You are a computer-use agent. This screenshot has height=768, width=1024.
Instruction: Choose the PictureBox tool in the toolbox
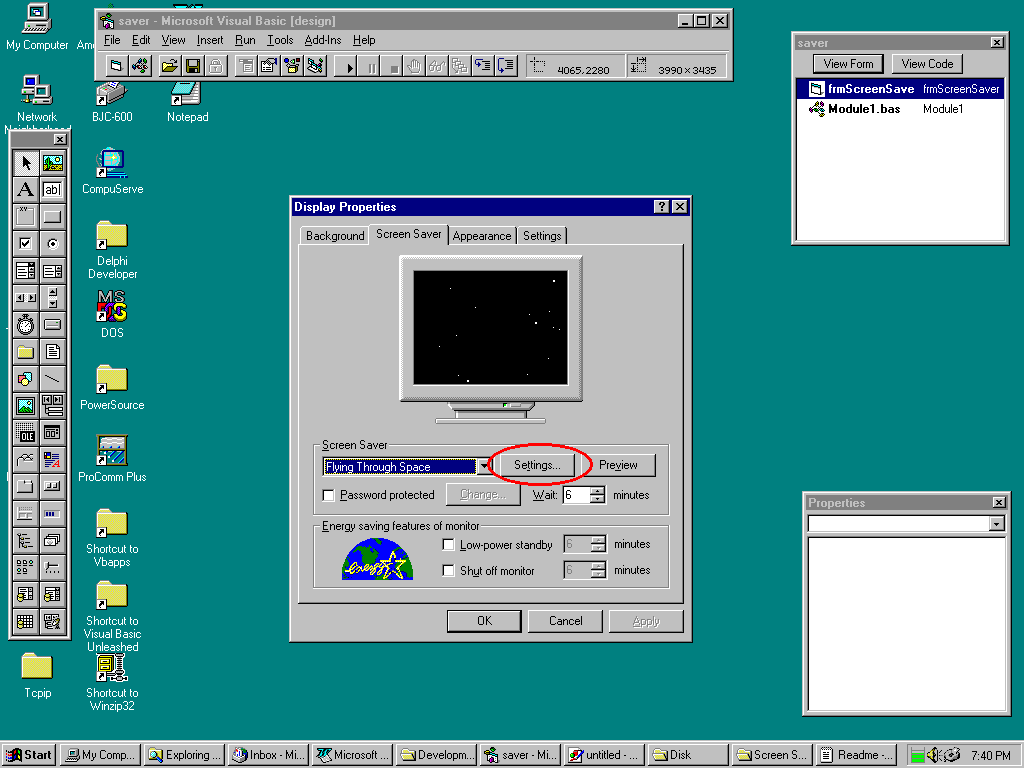tap(52, 163)
